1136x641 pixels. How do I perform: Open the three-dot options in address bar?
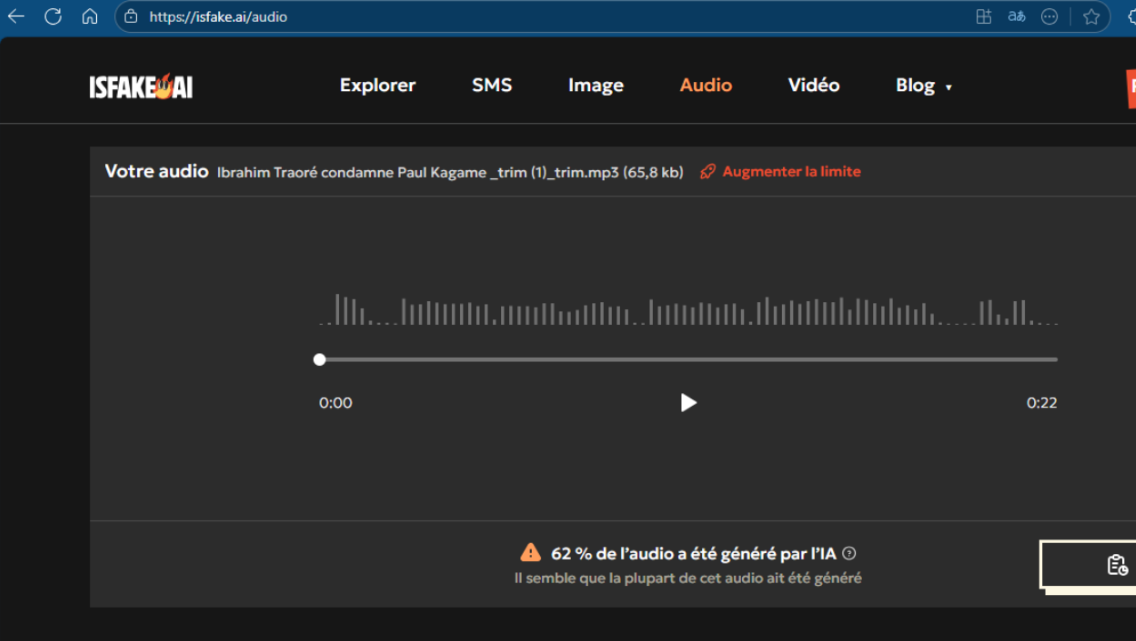coord(1050,17)
